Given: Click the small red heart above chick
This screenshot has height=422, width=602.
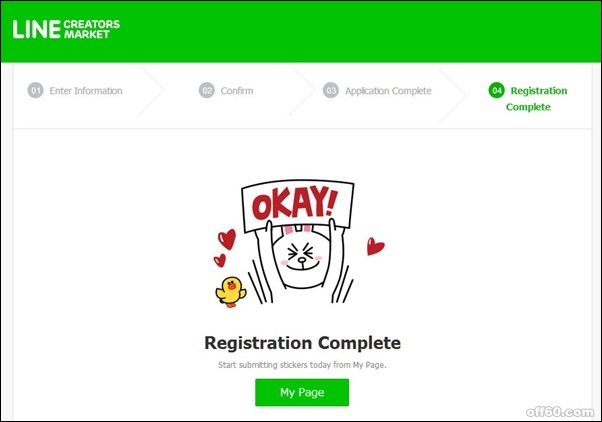Looking at the screenshot, I should click(x=220, y=260).
